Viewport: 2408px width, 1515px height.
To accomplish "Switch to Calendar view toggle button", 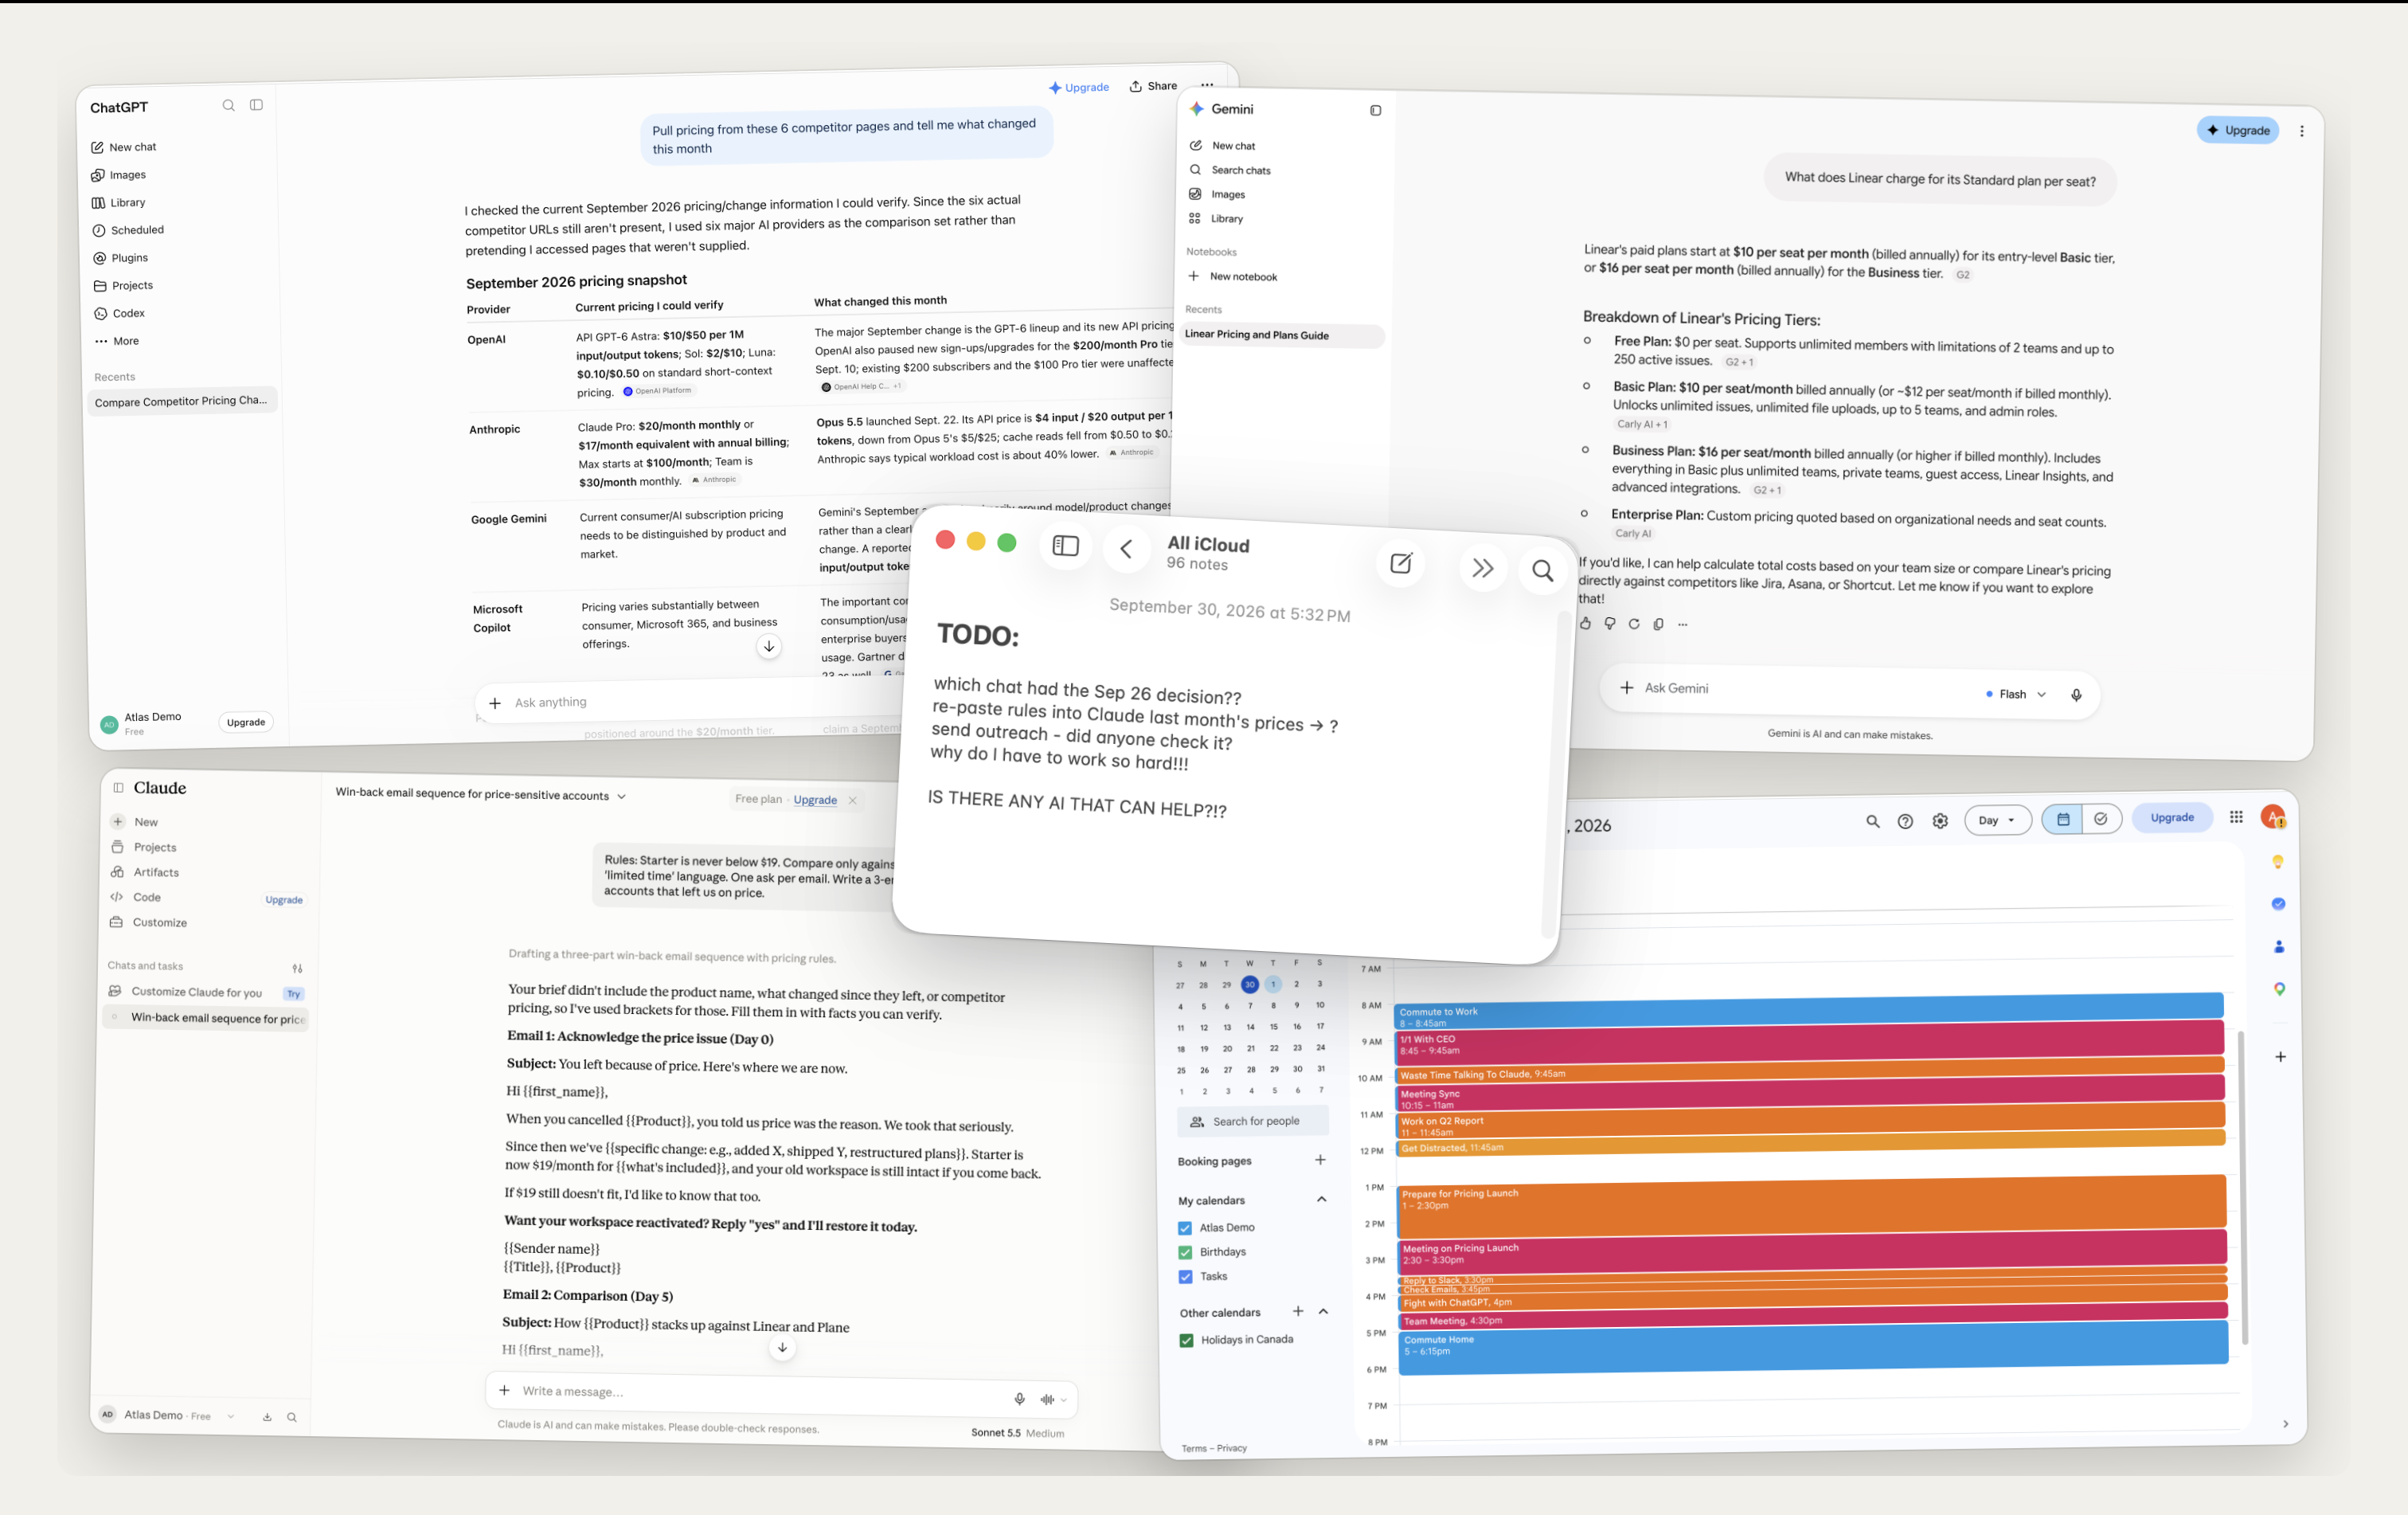I will click(x=2062, y=819).
